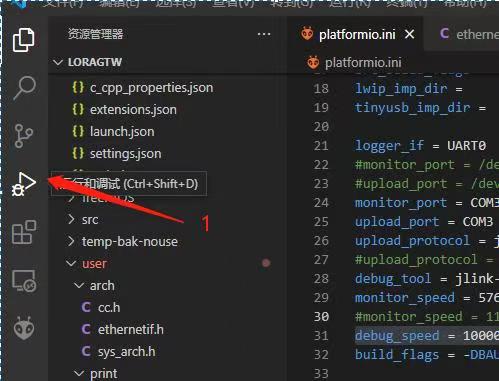Click the Explorer more actions ellipsis

[264, 34]
